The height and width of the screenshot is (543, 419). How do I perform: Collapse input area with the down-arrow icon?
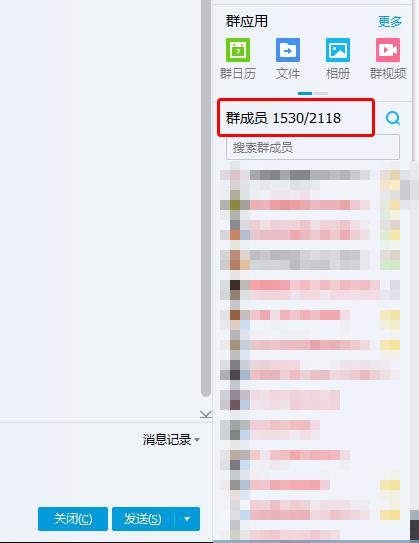(206, 414)
